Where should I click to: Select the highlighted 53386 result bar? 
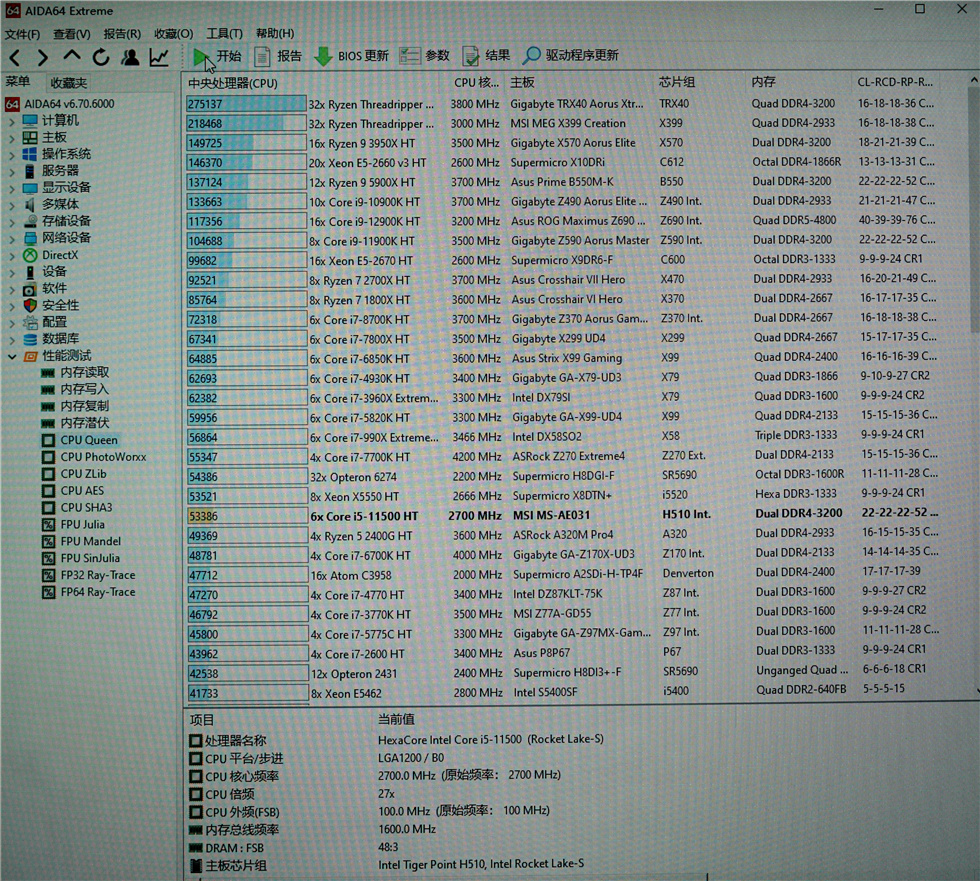247,516
